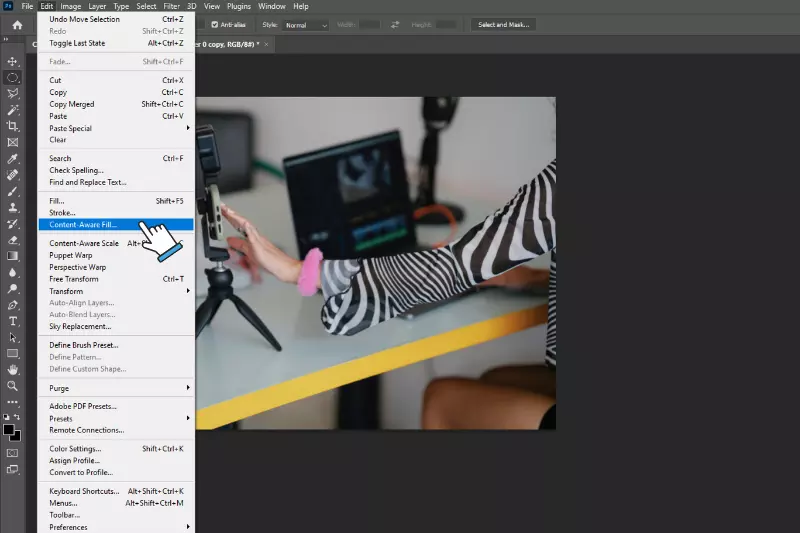
Task: Select the Dodge tool
Action: (12, 289)
